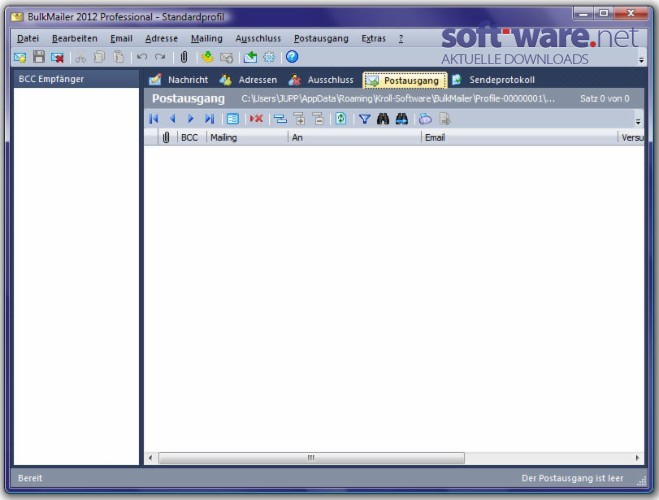Click the delete message red X icon
The width and height of the screenshot is (659, 500).
57,57
